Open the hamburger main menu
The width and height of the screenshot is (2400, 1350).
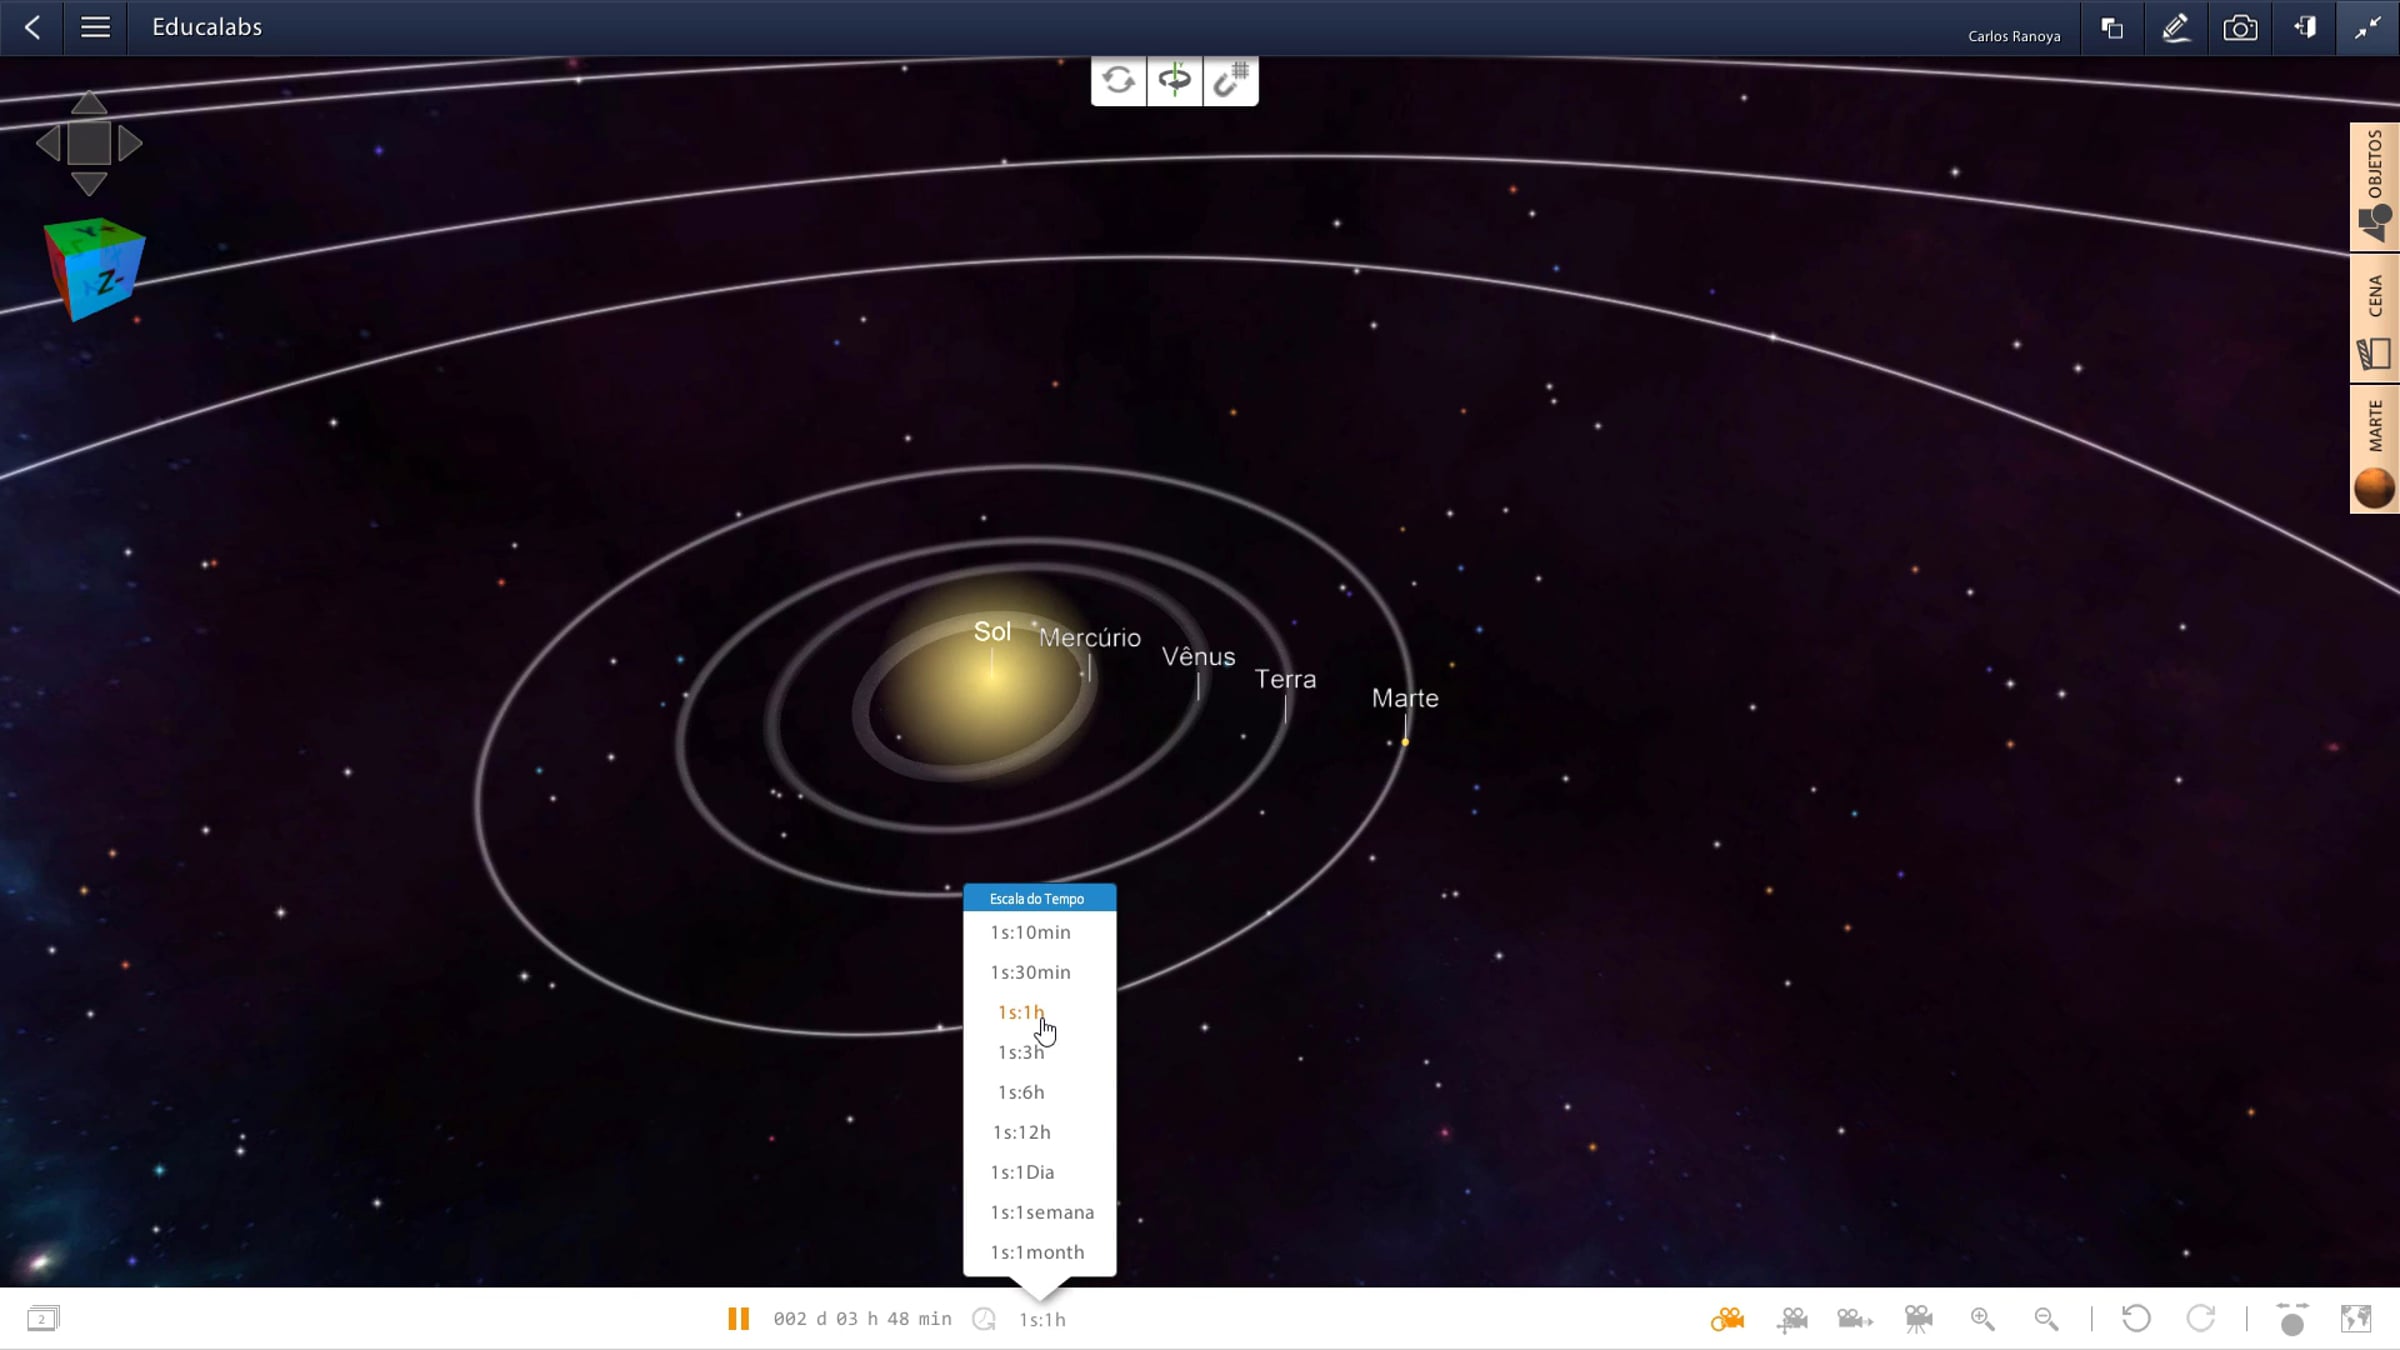coord(95,27)
